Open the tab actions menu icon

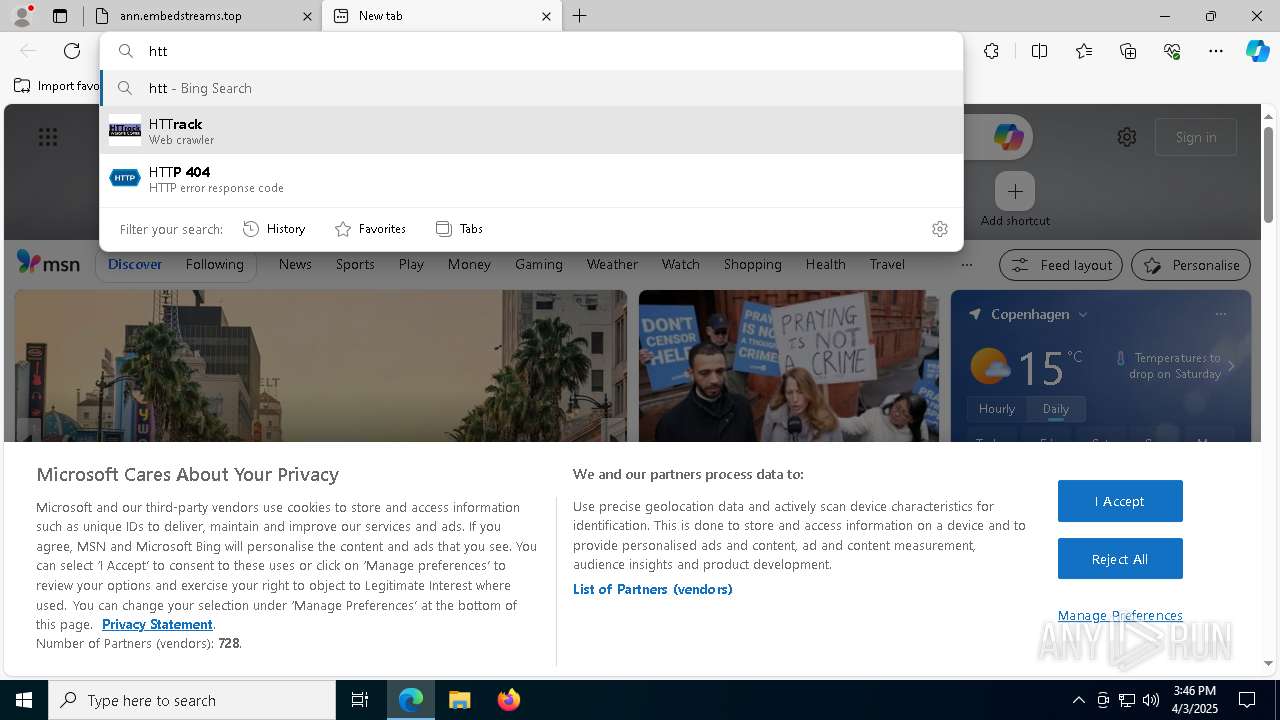pos(60,16)
